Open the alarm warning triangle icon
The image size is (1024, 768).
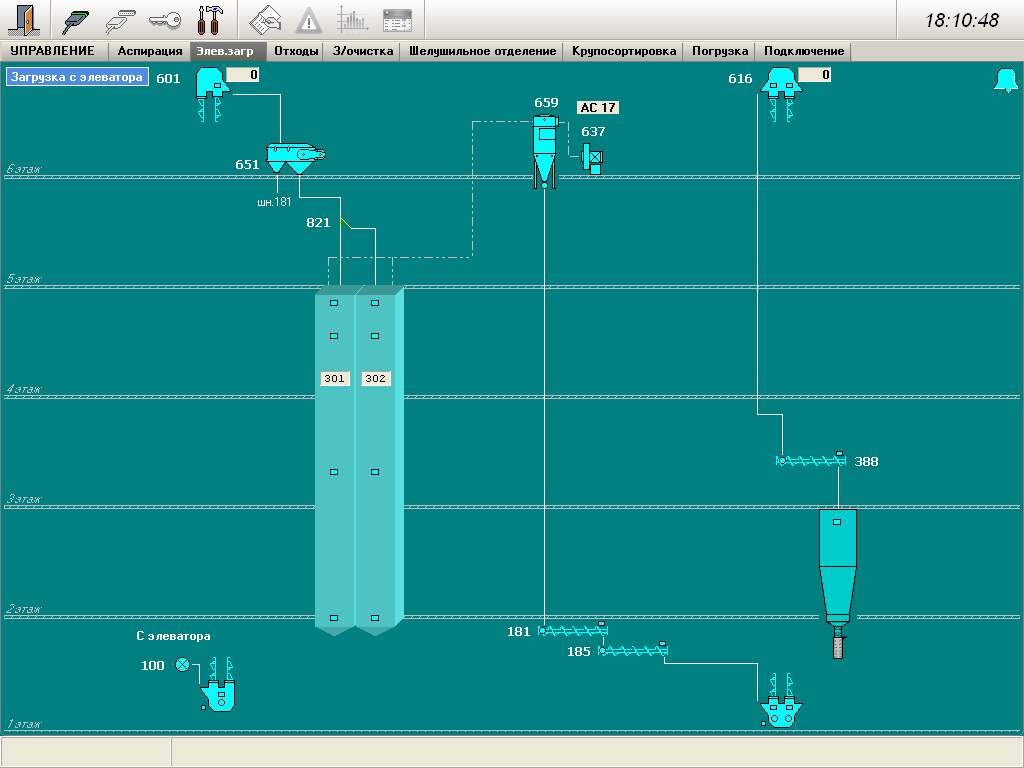pos(309,19)
